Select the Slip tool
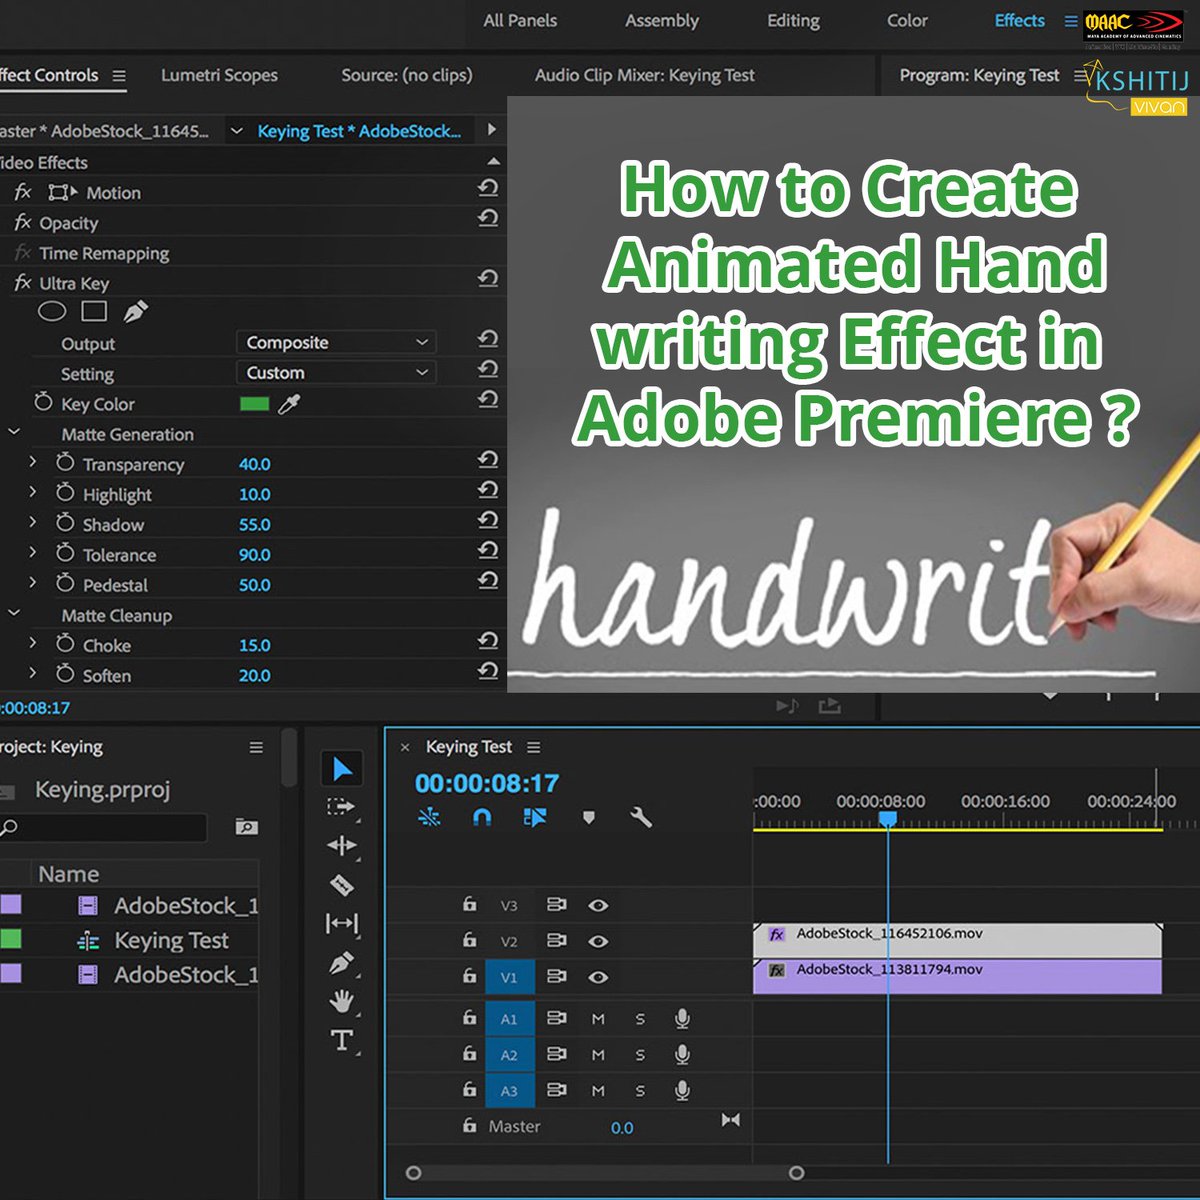This screenshot has width=1200, height=1200. coord(341,923)
